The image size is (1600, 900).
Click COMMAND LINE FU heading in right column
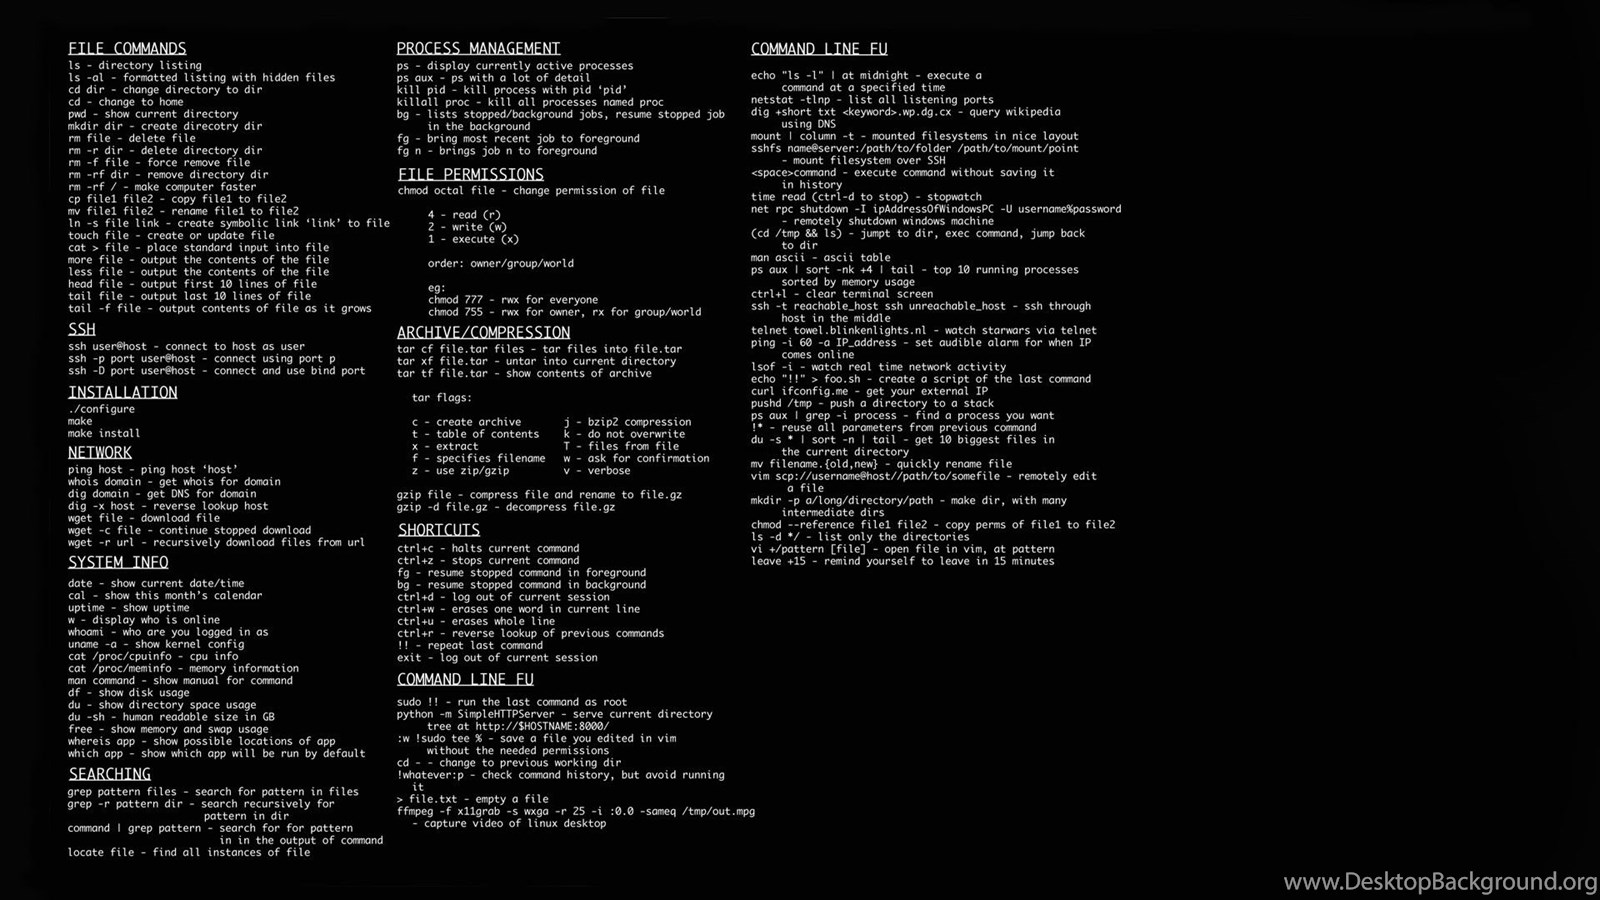[819, 48]
